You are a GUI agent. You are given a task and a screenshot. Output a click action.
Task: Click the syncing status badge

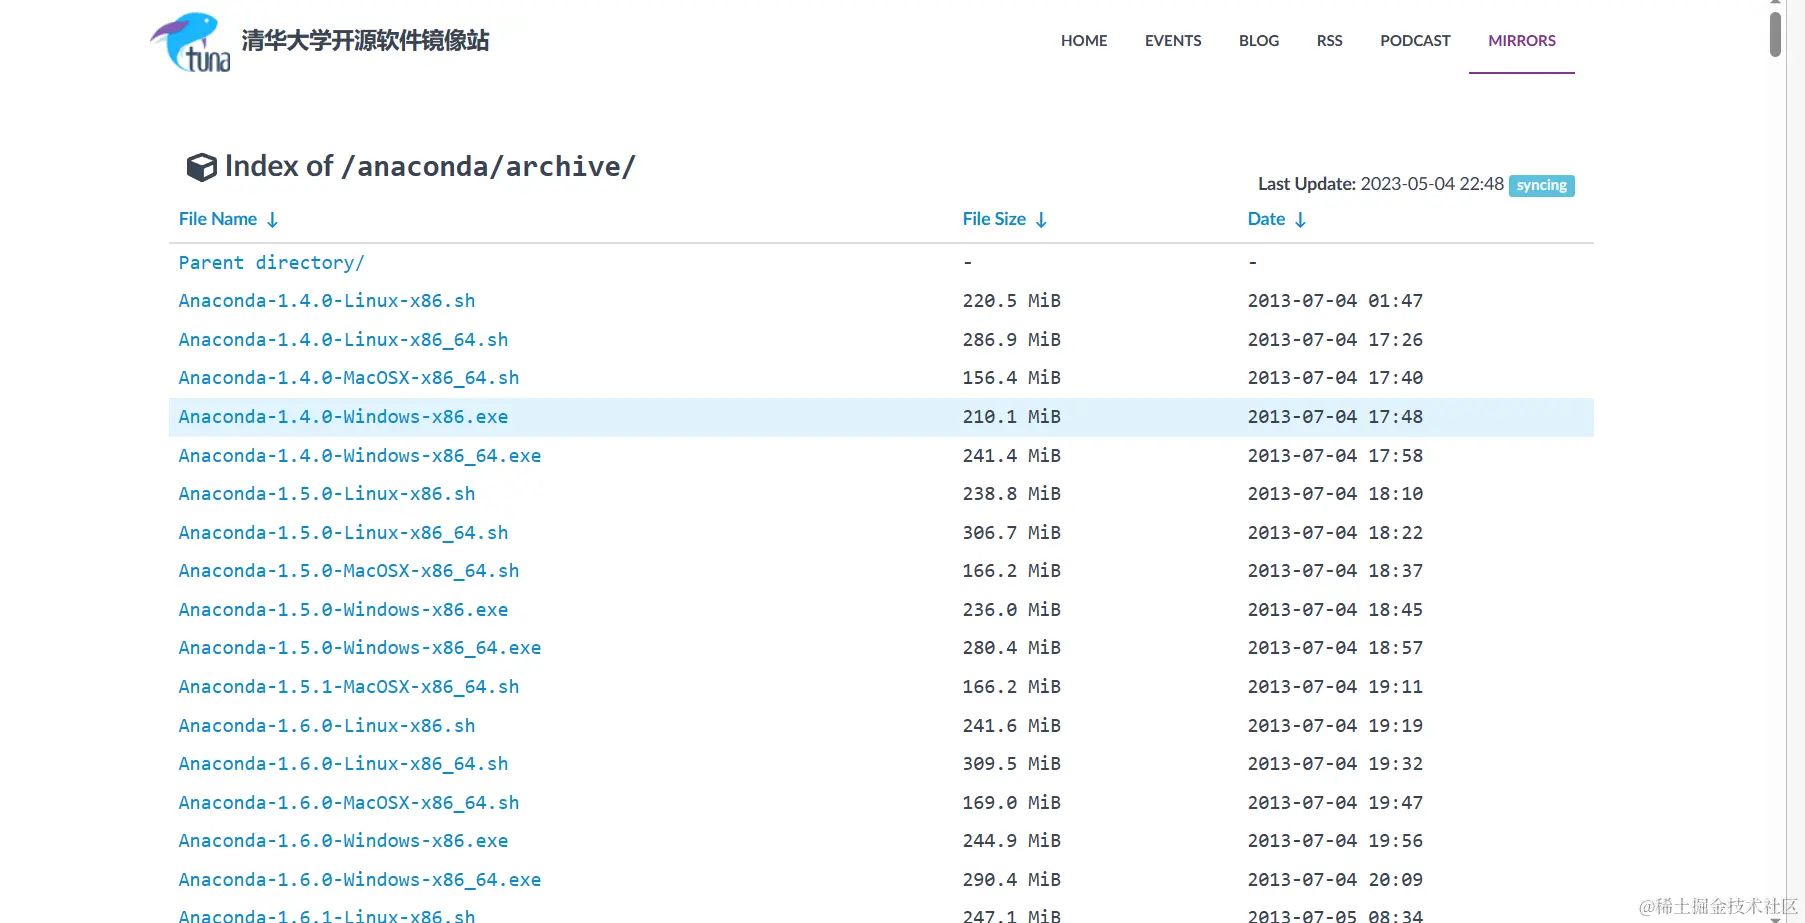(1541, 185)
